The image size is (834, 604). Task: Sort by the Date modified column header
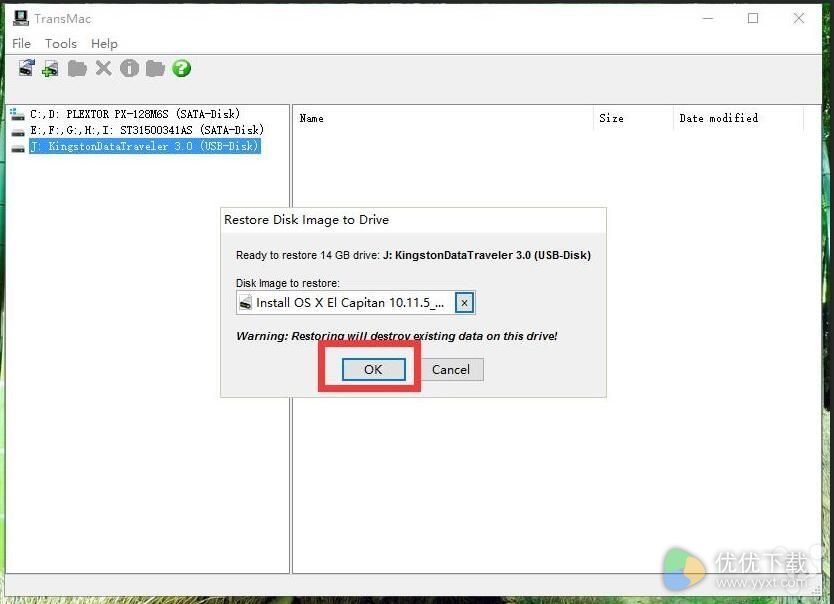pyautogui.click(x=719, y=118)
